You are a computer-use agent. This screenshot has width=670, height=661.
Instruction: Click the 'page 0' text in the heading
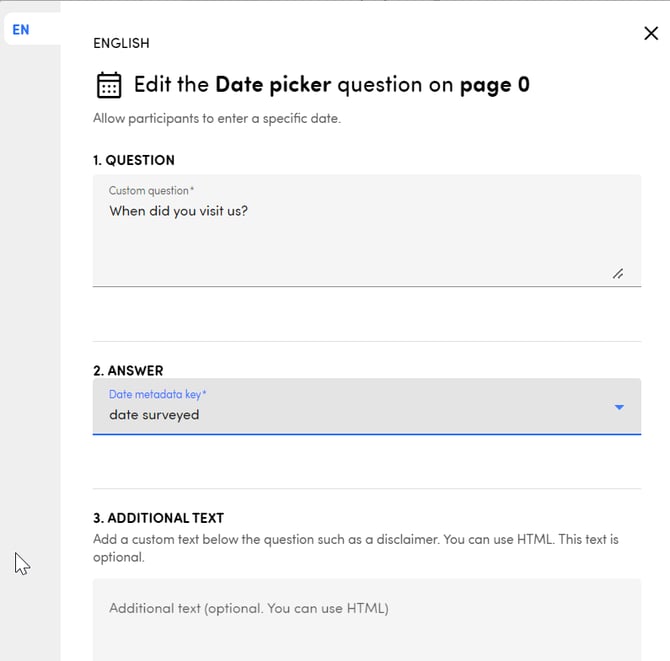pos(494,85)
